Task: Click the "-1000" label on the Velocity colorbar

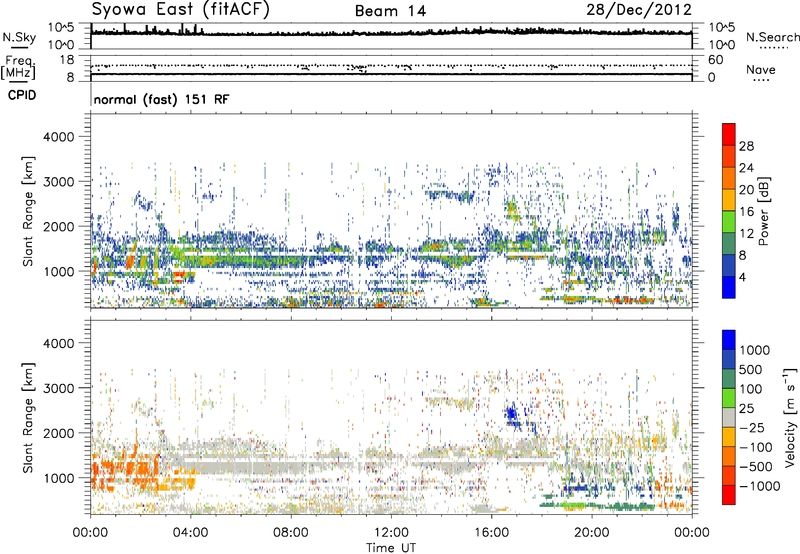Action: coord(760,486)
